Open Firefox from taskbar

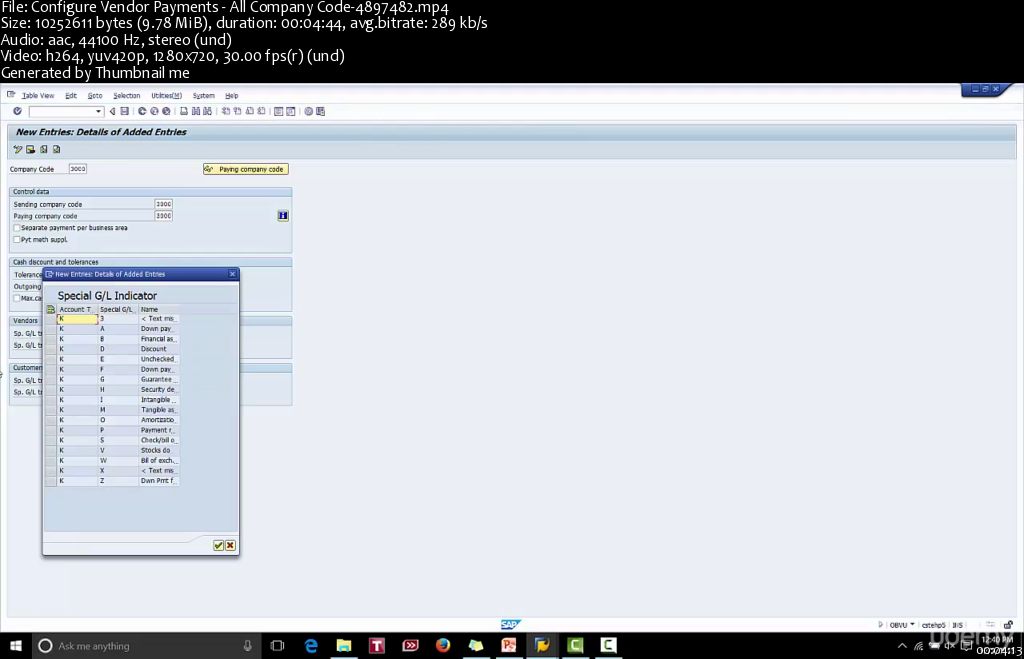[x=443, y=646]
